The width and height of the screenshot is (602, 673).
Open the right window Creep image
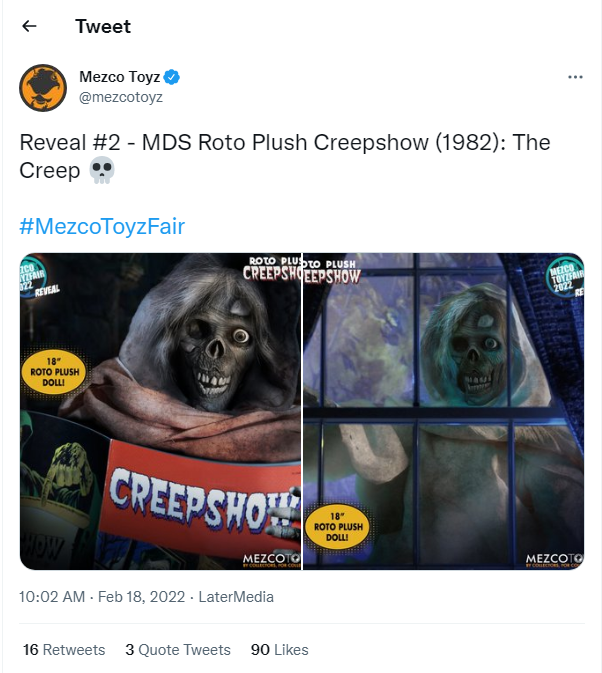444,411
